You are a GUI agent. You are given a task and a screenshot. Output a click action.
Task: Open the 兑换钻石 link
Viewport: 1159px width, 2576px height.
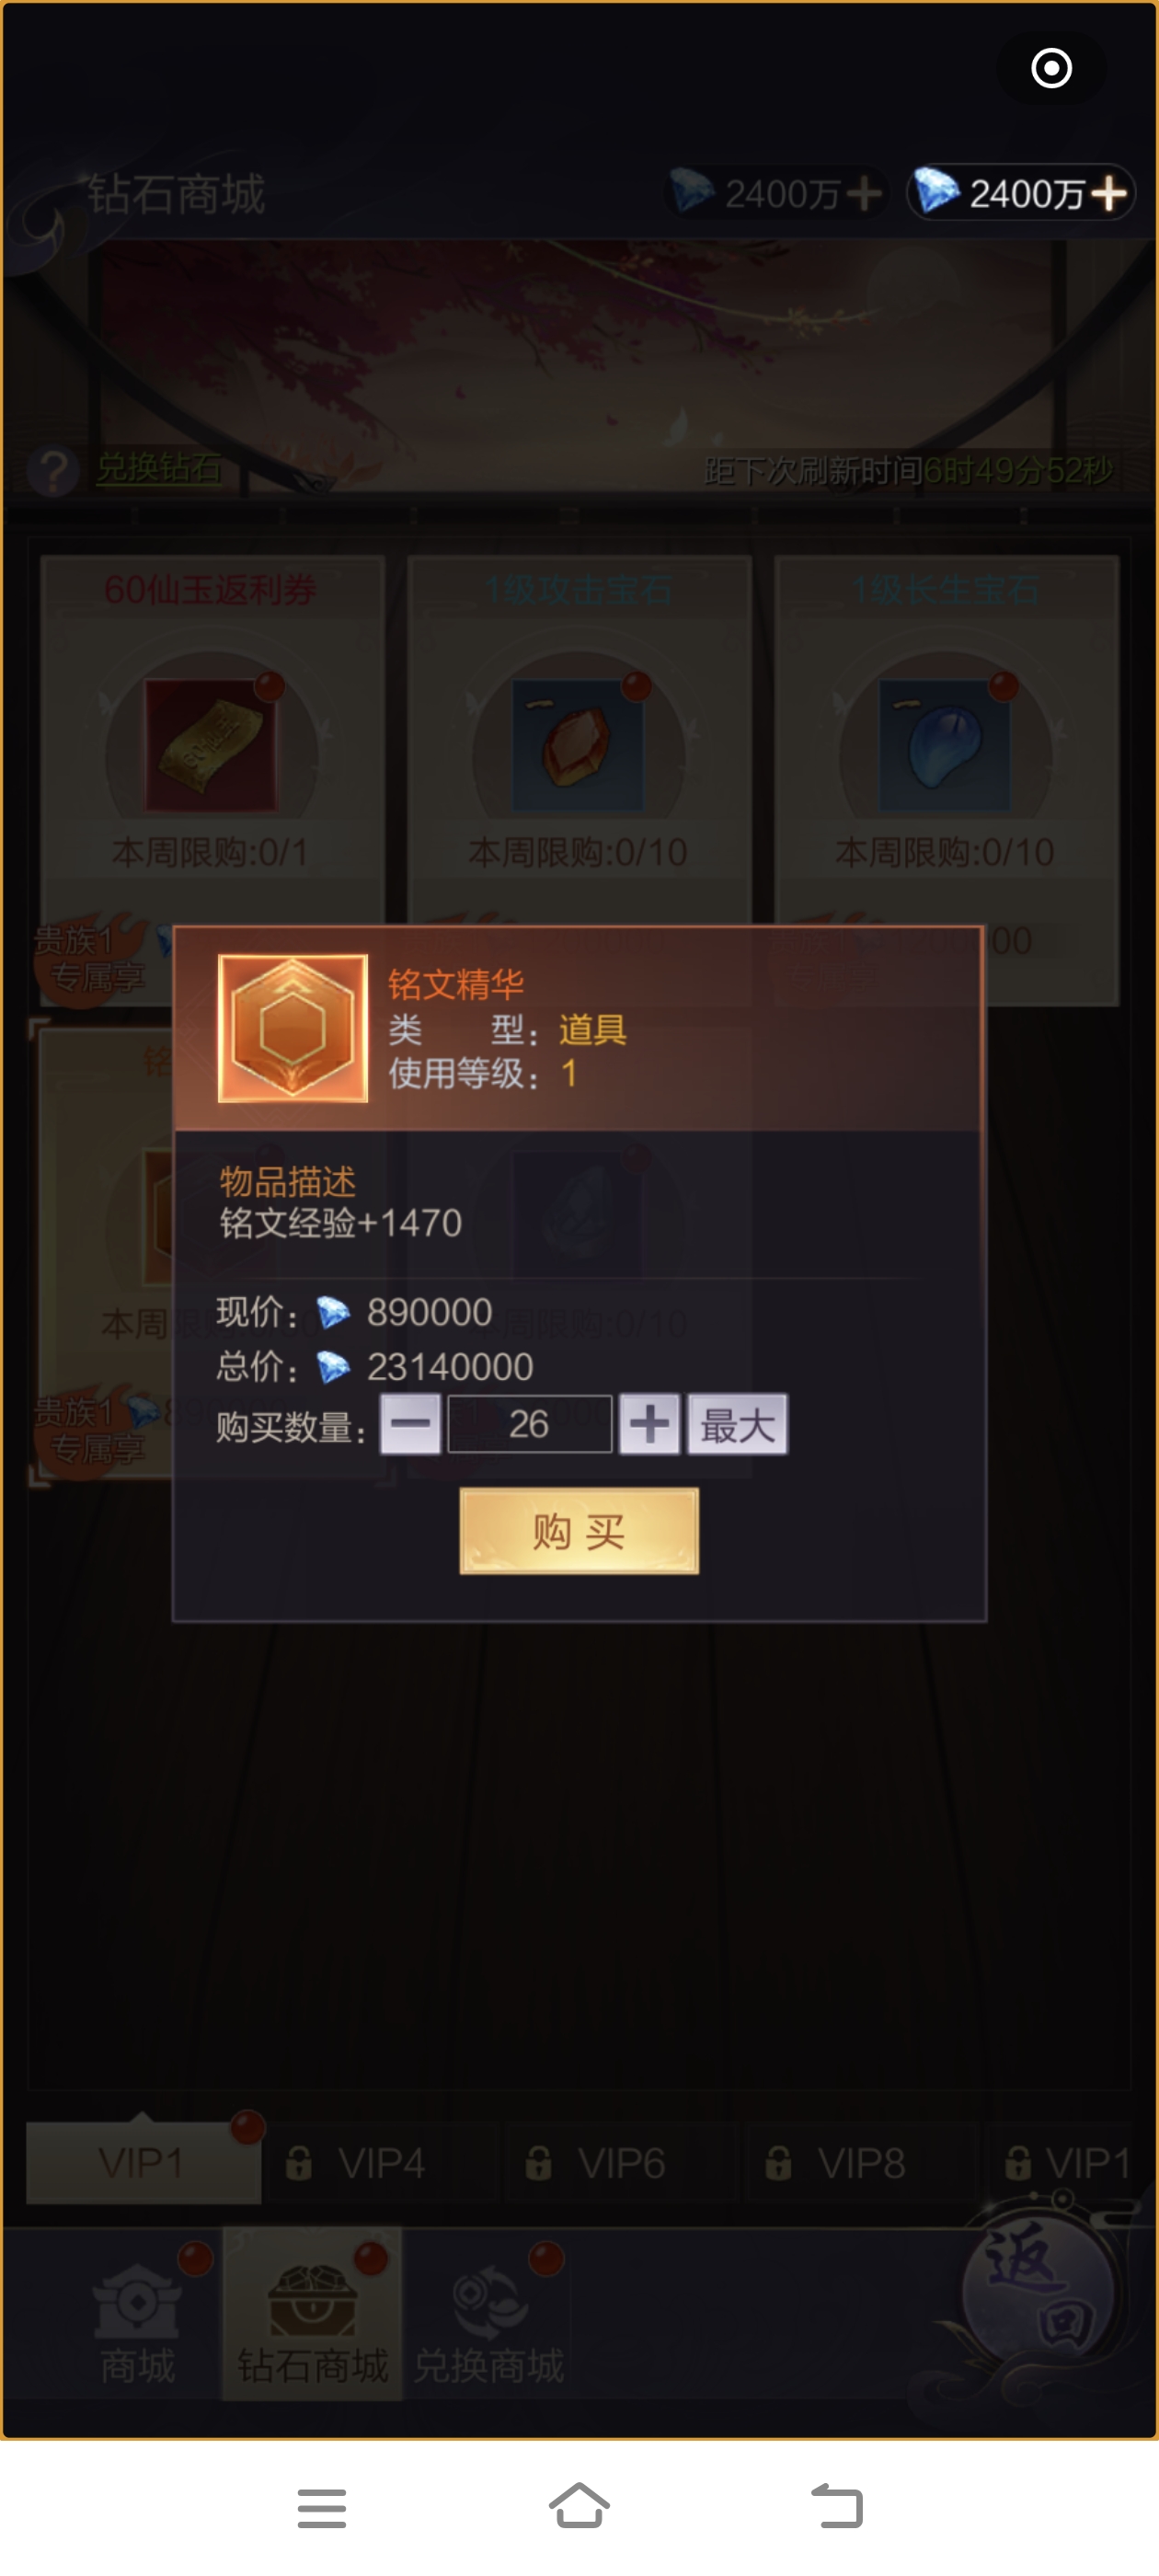(x=159, y=468)
